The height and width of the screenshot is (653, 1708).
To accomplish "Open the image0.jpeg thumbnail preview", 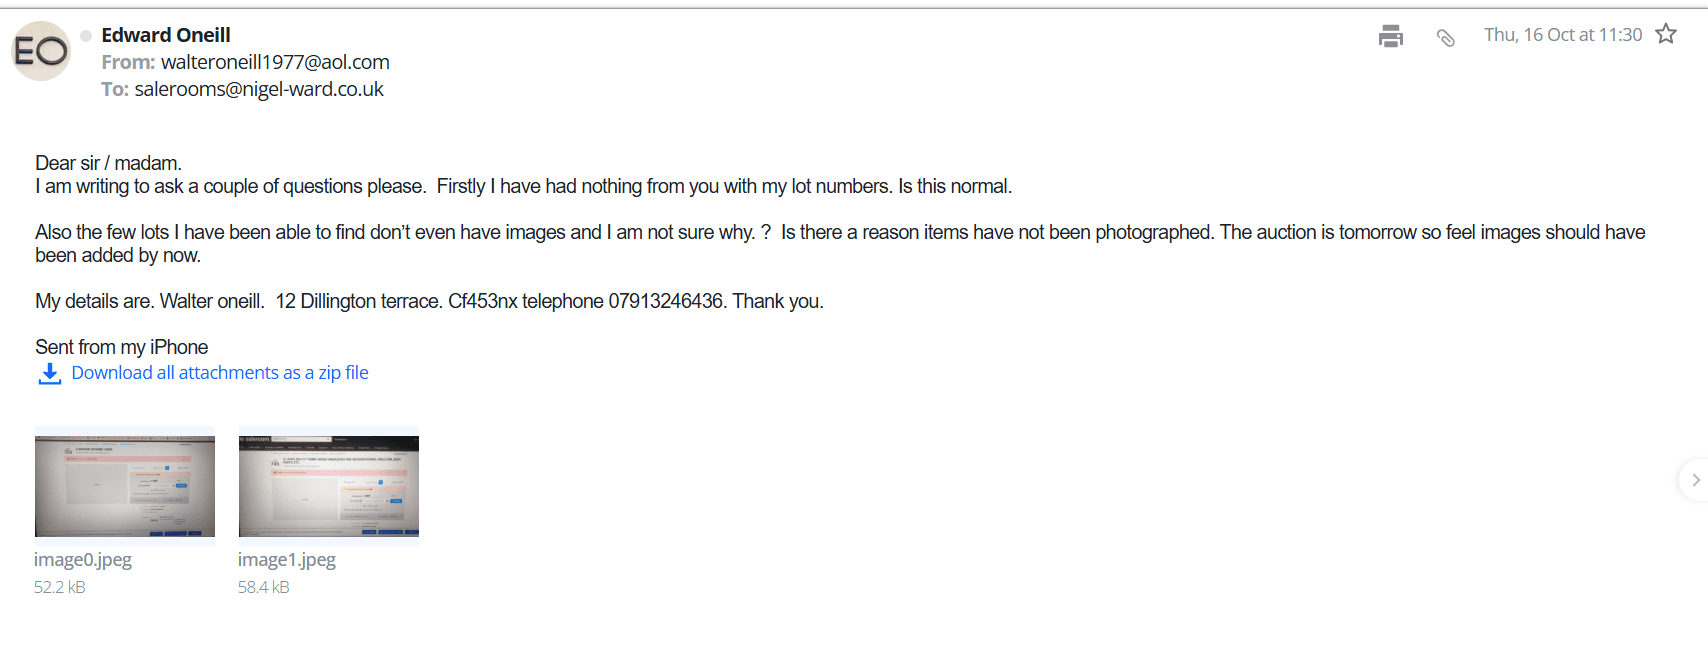I will [125, 482].
